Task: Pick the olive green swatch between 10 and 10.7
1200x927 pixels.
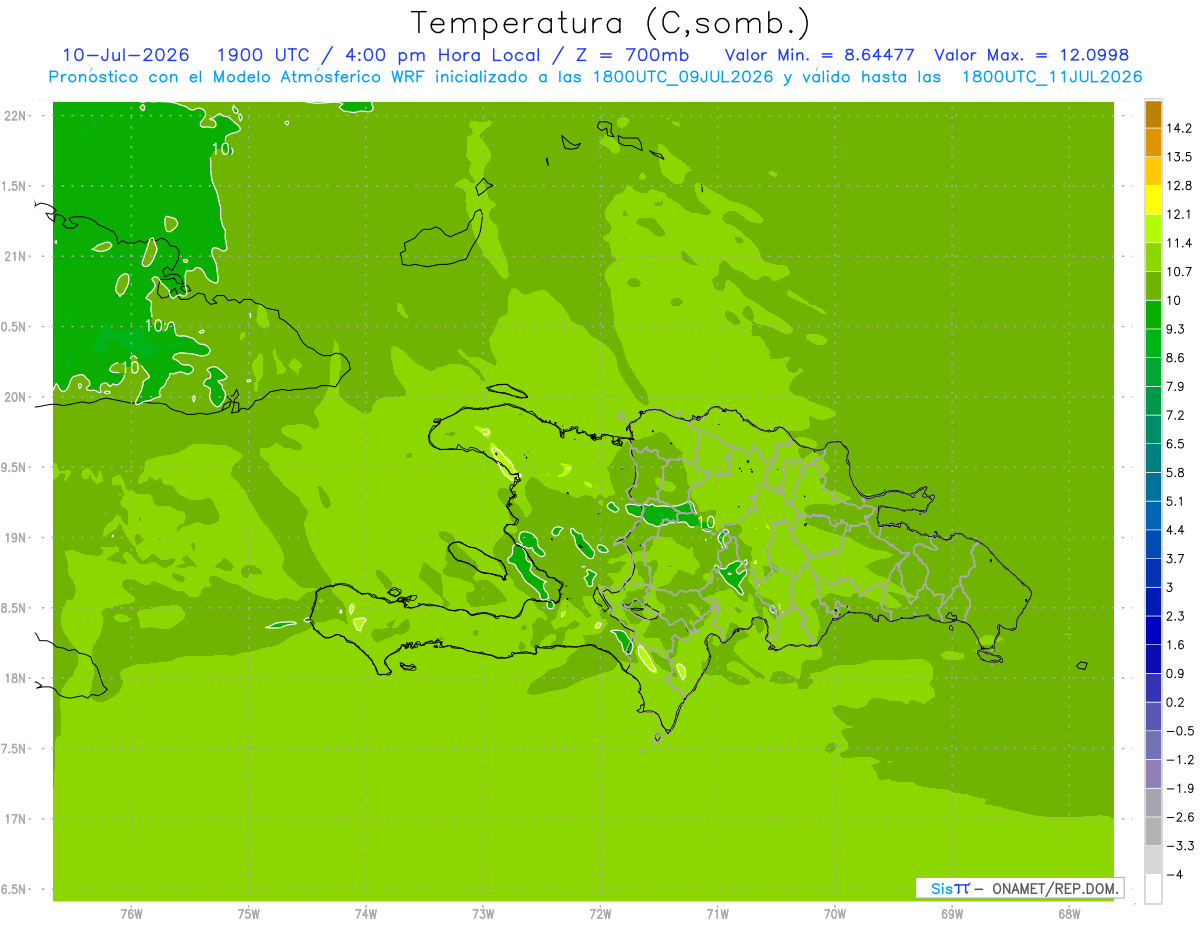Action: pyautogui.click(x=1153, y=286)
